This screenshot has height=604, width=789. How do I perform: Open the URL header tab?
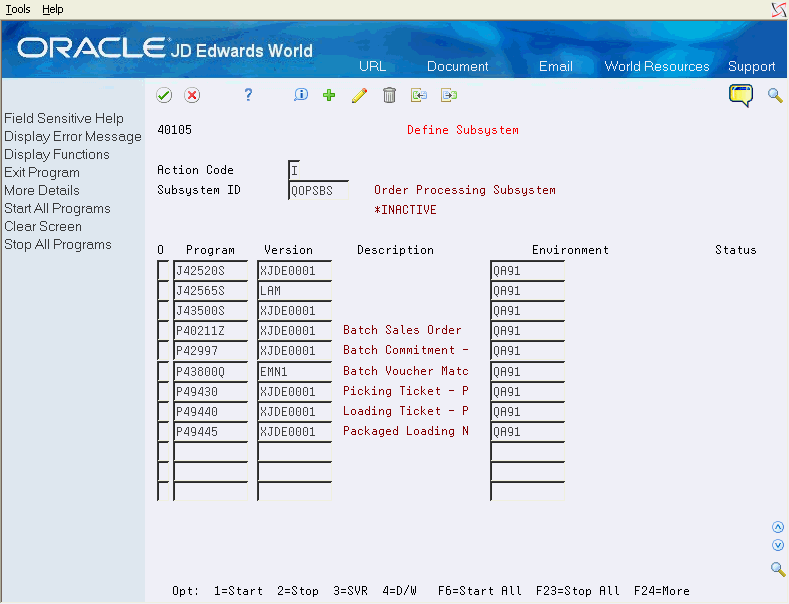pyautogui.click(x=372, y=66)
